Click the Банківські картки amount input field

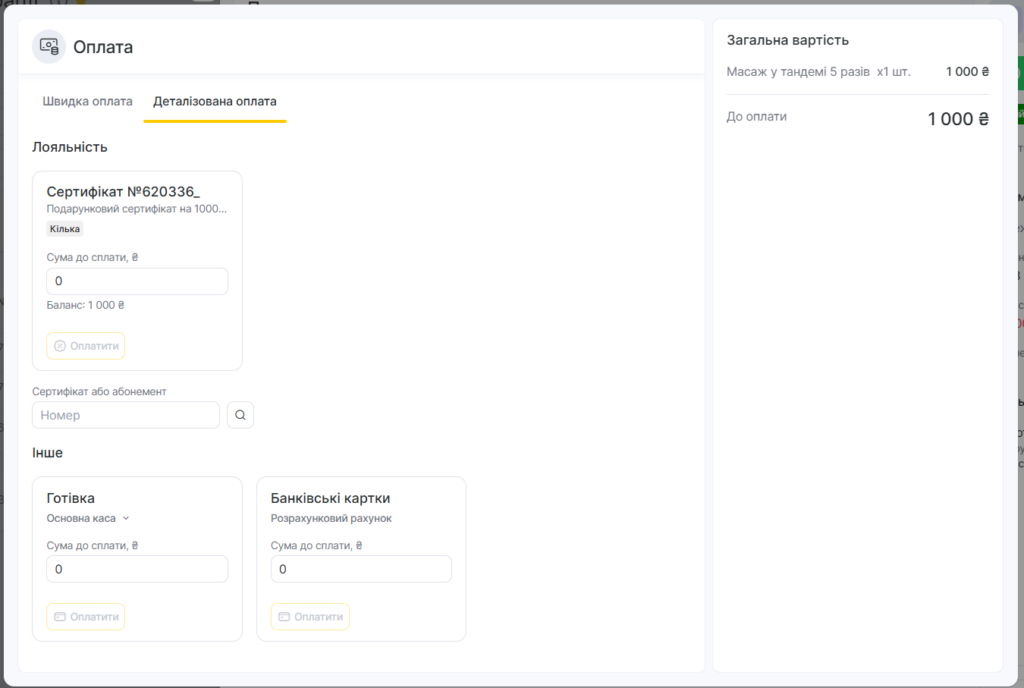361,569
